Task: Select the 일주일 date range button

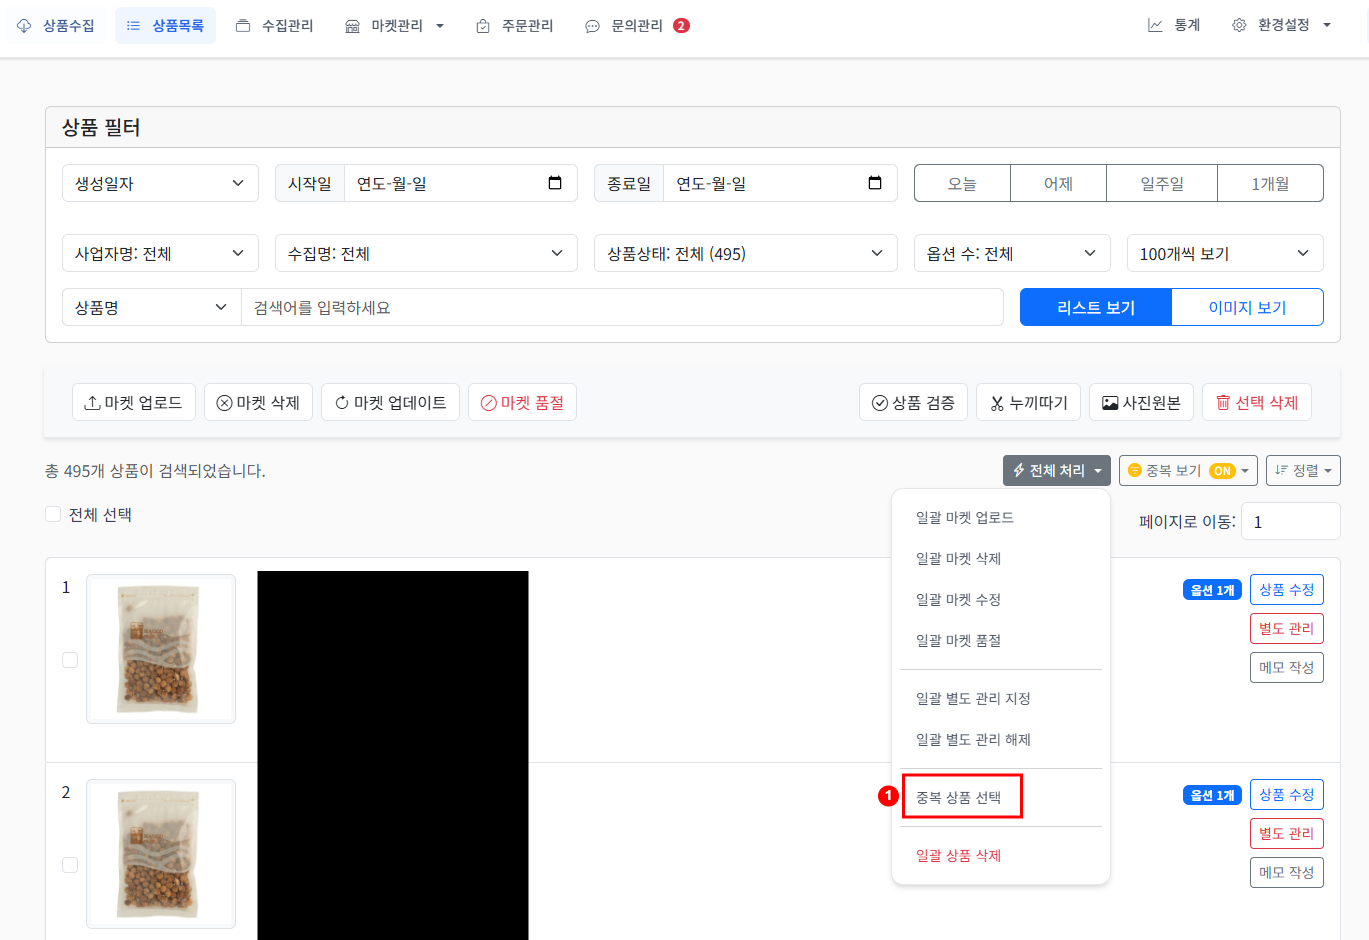Action: pos(1162,183)
